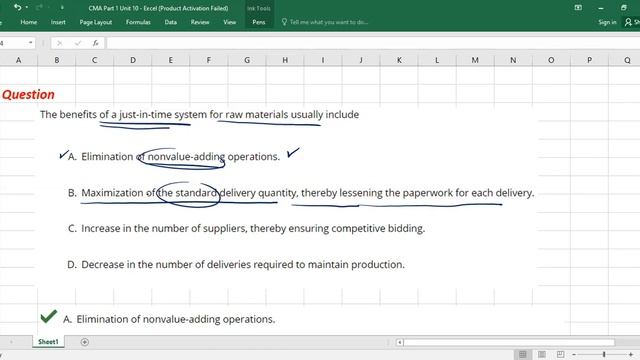Click option D Decrease in number of deliveries

pyautogui.click(x=236, y=264)
